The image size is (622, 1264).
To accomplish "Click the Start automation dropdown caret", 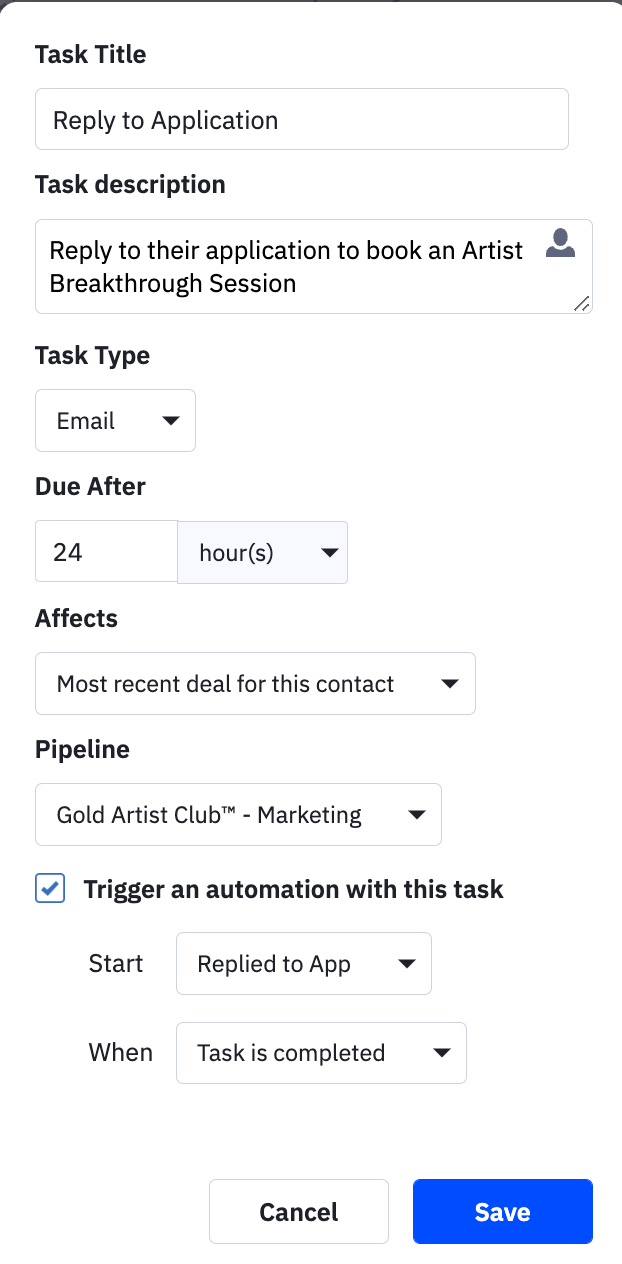I will tap(406, 964).
